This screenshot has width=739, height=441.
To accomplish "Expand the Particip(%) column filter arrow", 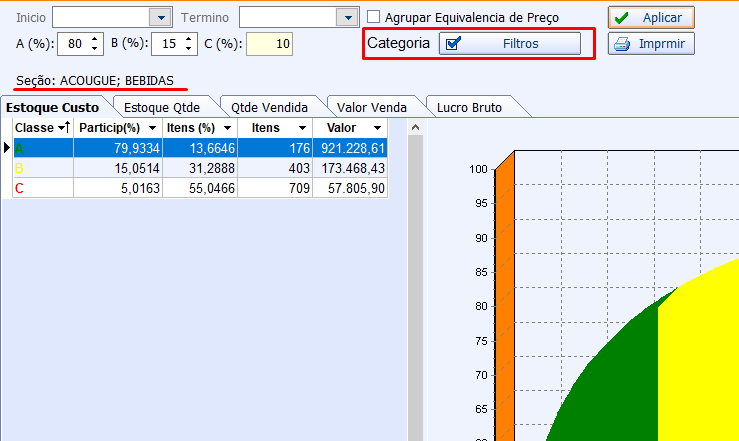I will 152,129.
